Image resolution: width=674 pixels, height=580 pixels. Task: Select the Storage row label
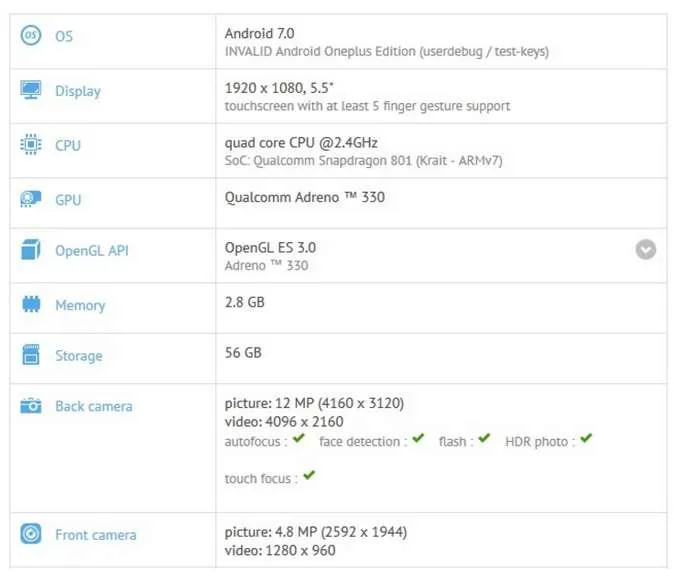coord(79,356)
